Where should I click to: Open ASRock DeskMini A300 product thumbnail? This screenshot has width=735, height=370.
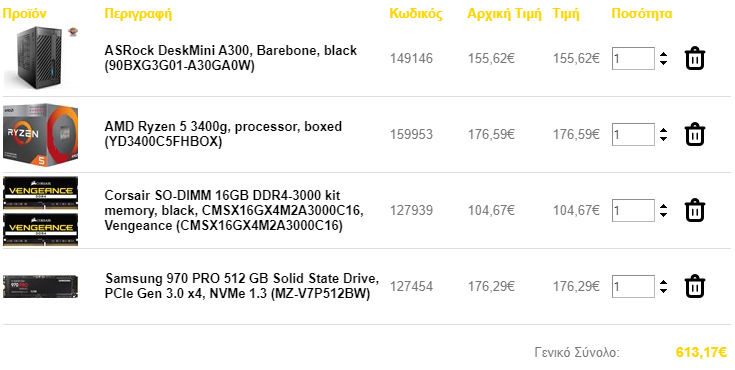(40, 58)
